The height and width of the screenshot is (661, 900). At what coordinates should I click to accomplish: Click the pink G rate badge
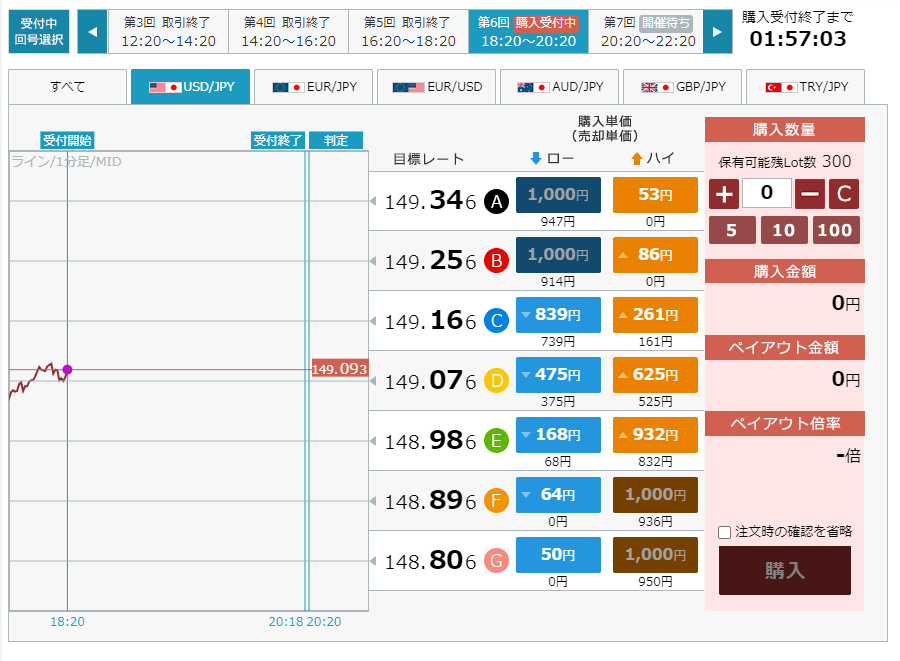[496, 561]
